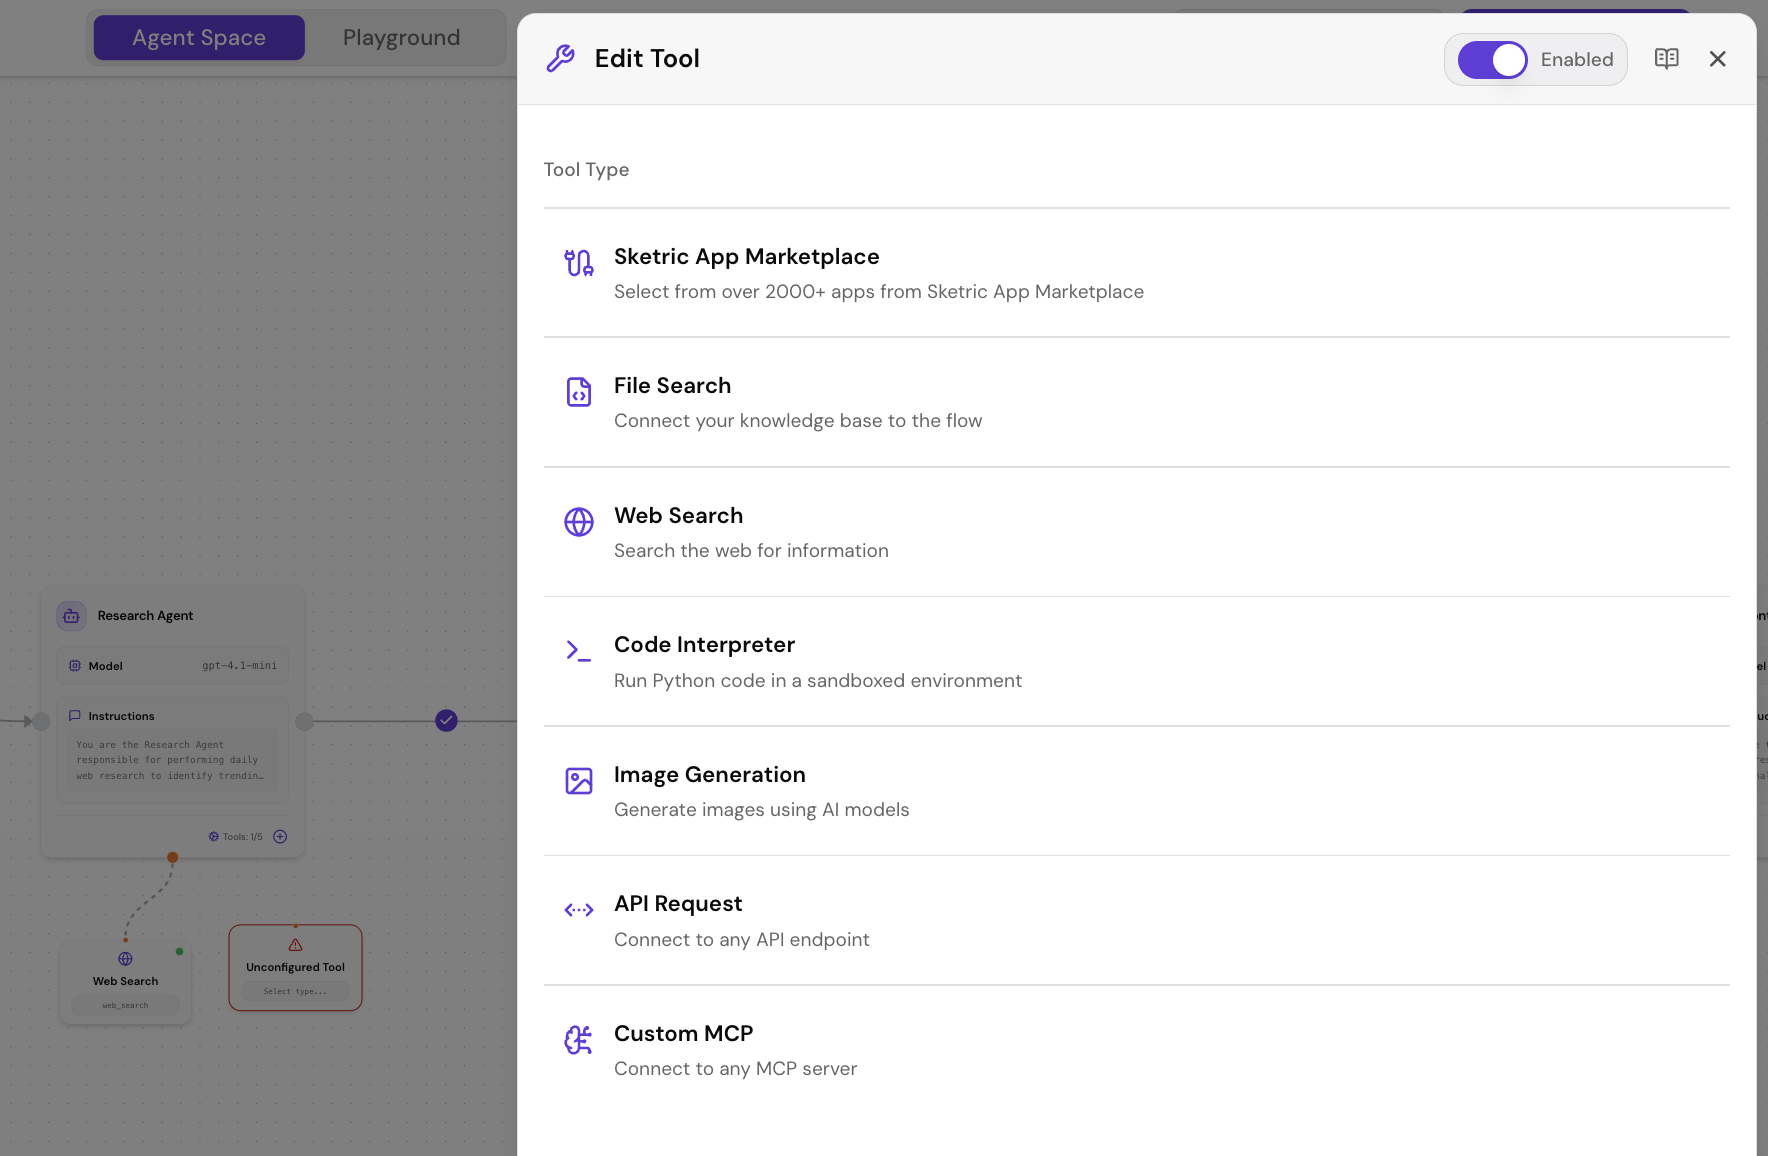The image size is (1768, 1156).
Task: Select the Agent Space tab
Action: coord(198,37)
